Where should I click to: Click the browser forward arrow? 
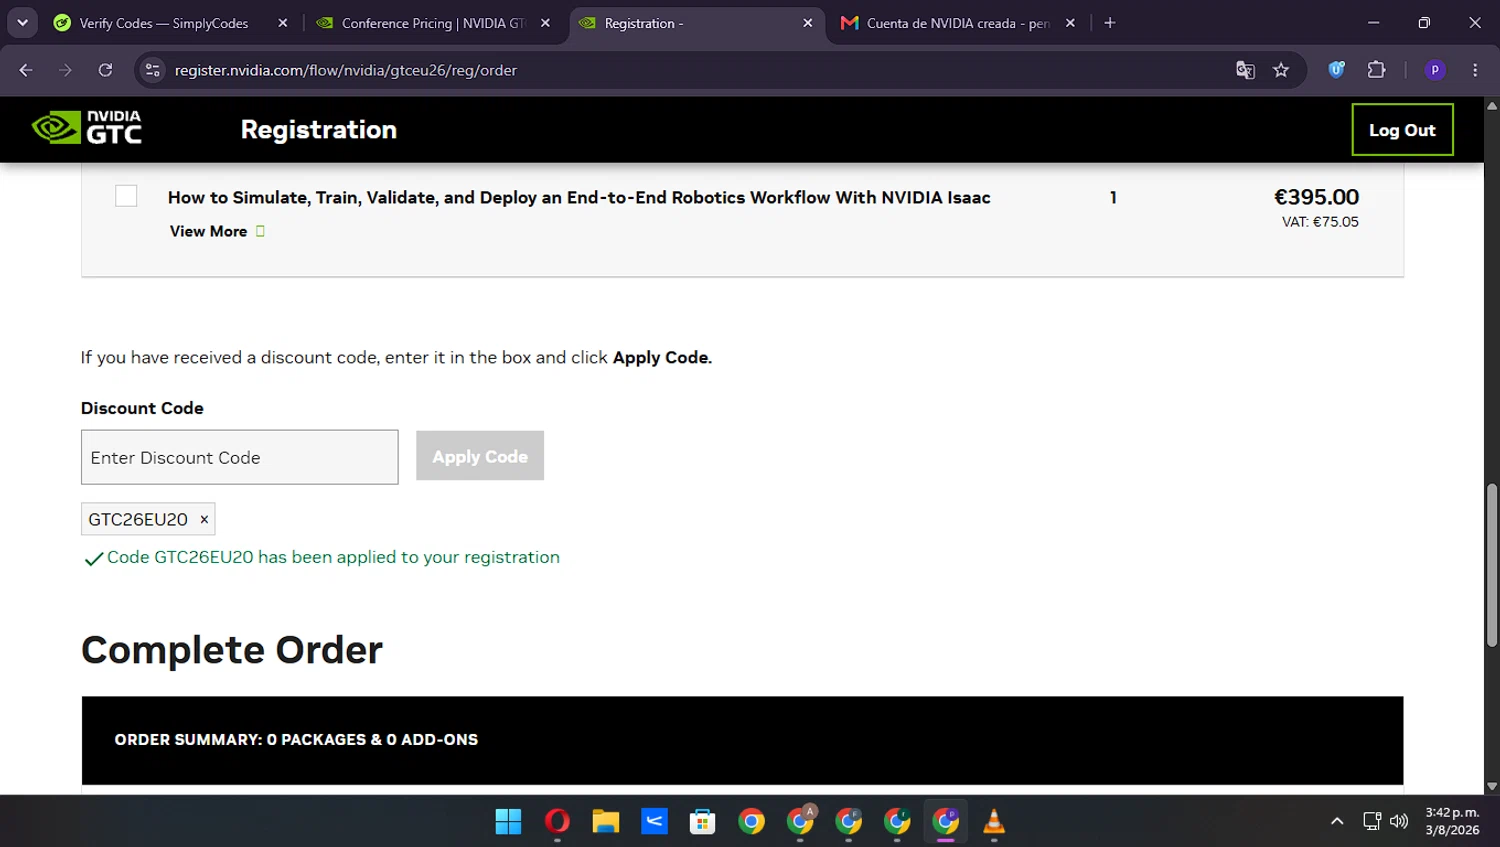tap(65, 70)
